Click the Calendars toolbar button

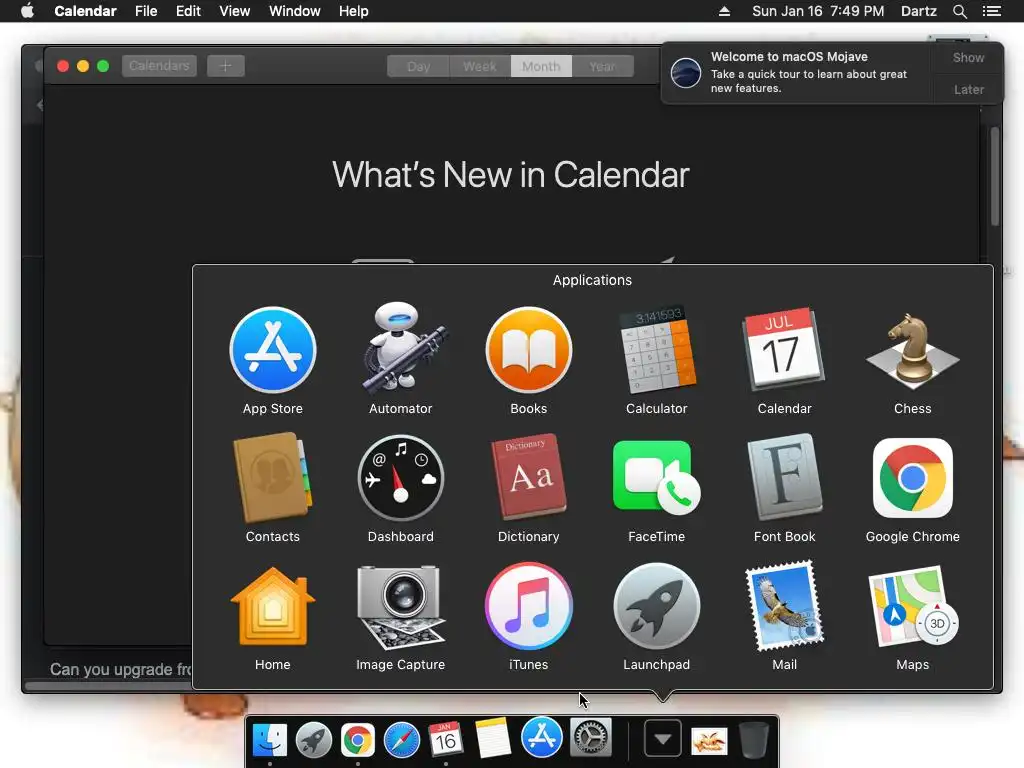point(159,66)
